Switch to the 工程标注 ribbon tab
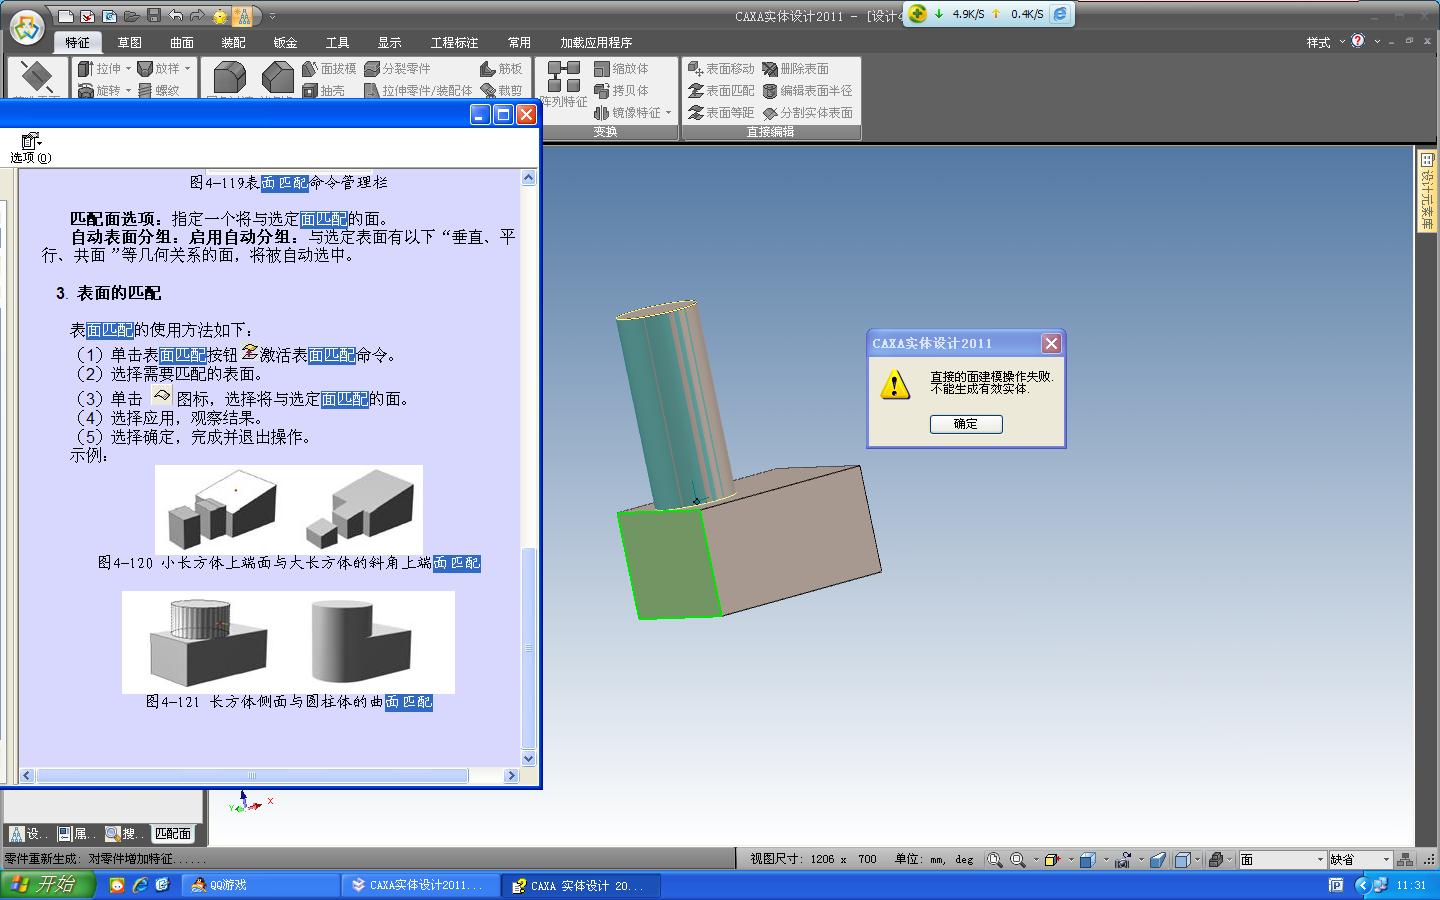The width and height of the screenshot is (1440, 900). tap(454, 42)
